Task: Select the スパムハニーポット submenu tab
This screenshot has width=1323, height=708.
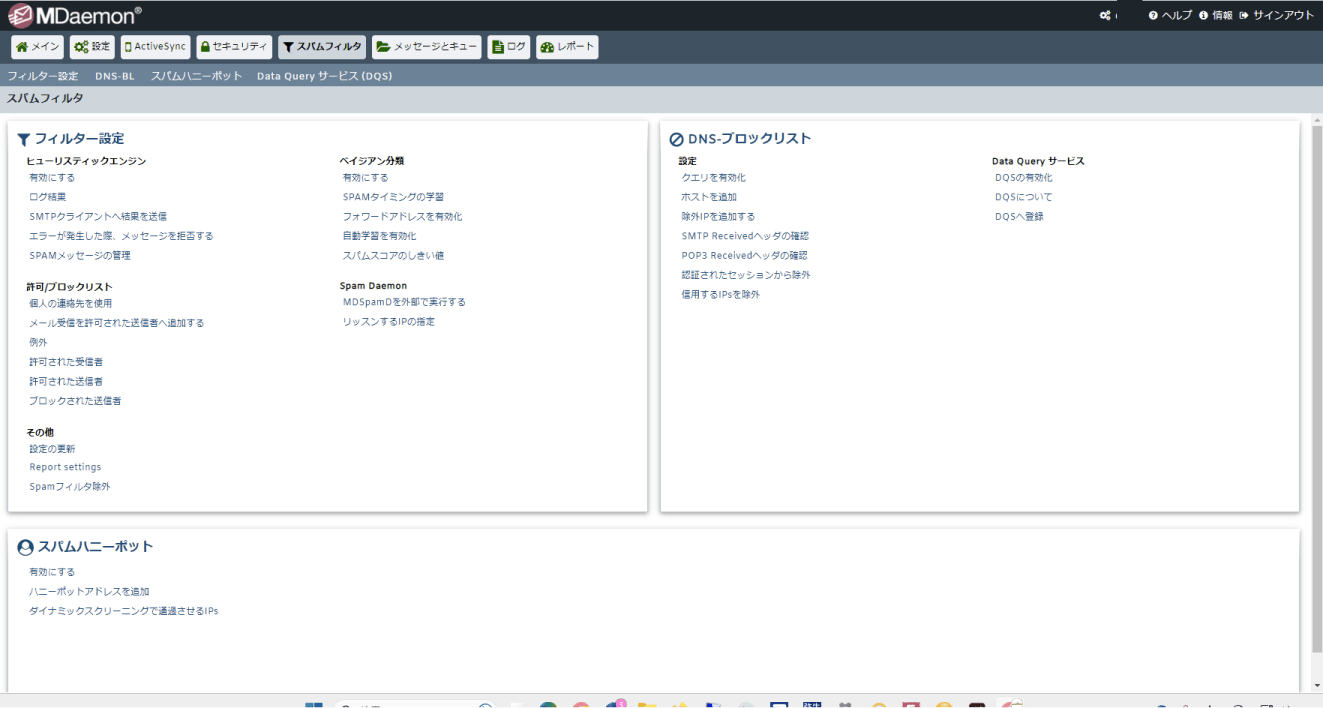Action: point(197,76)
